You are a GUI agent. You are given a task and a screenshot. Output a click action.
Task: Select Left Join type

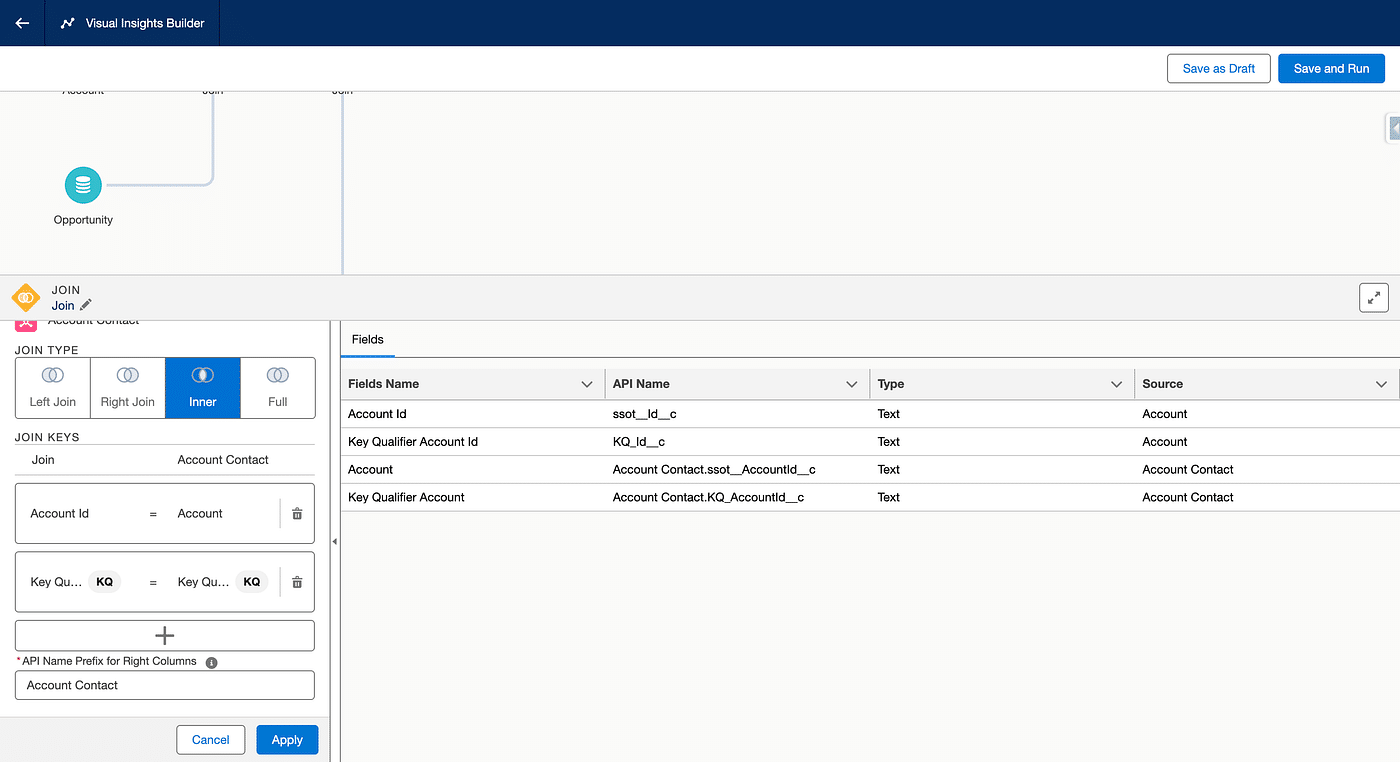point(53,387)
